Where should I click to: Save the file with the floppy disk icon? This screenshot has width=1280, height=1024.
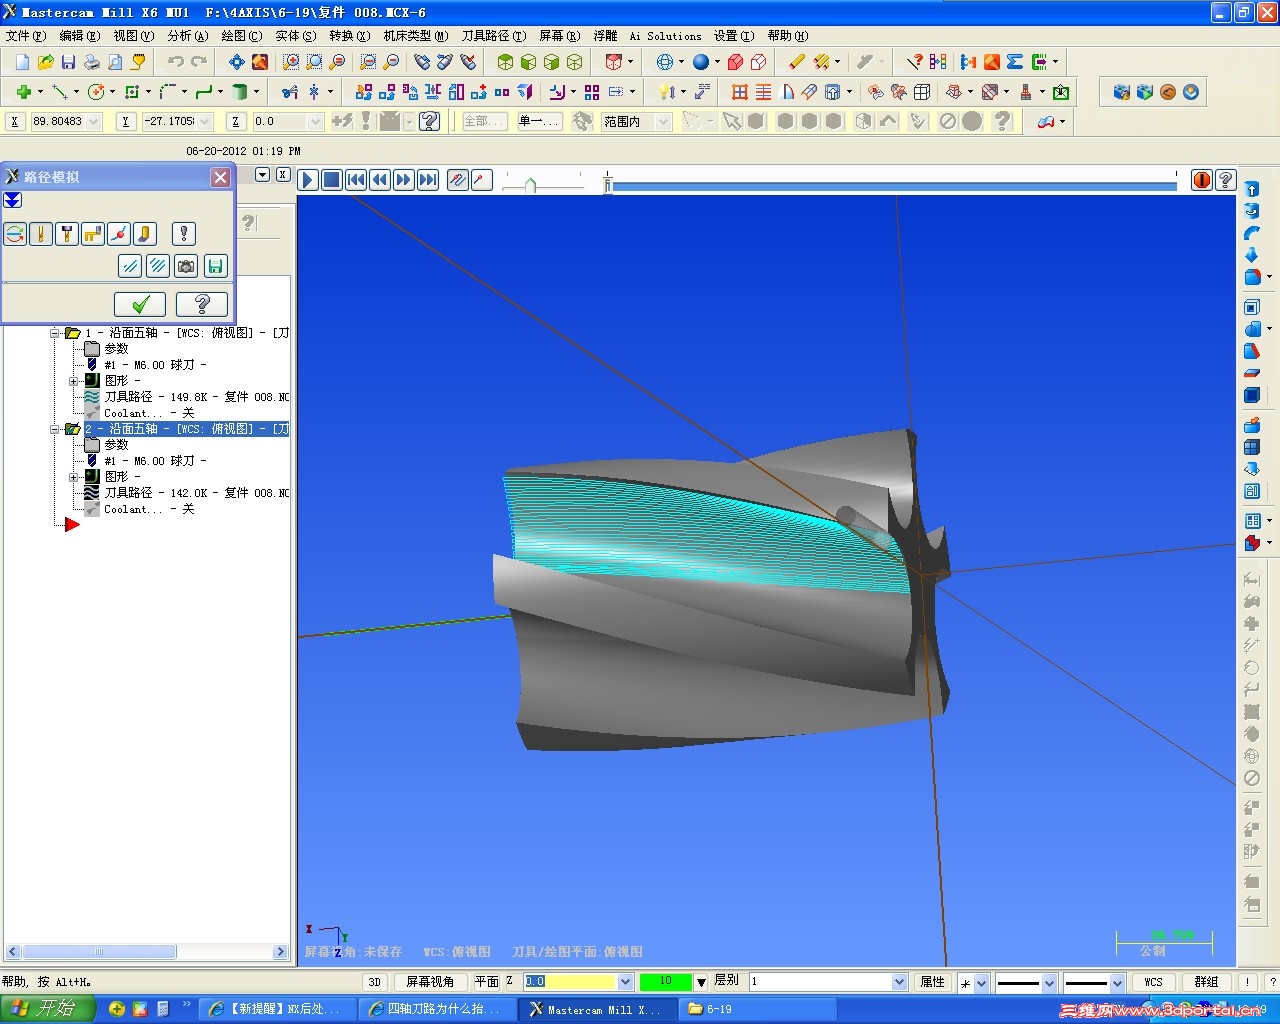[68, 62]
